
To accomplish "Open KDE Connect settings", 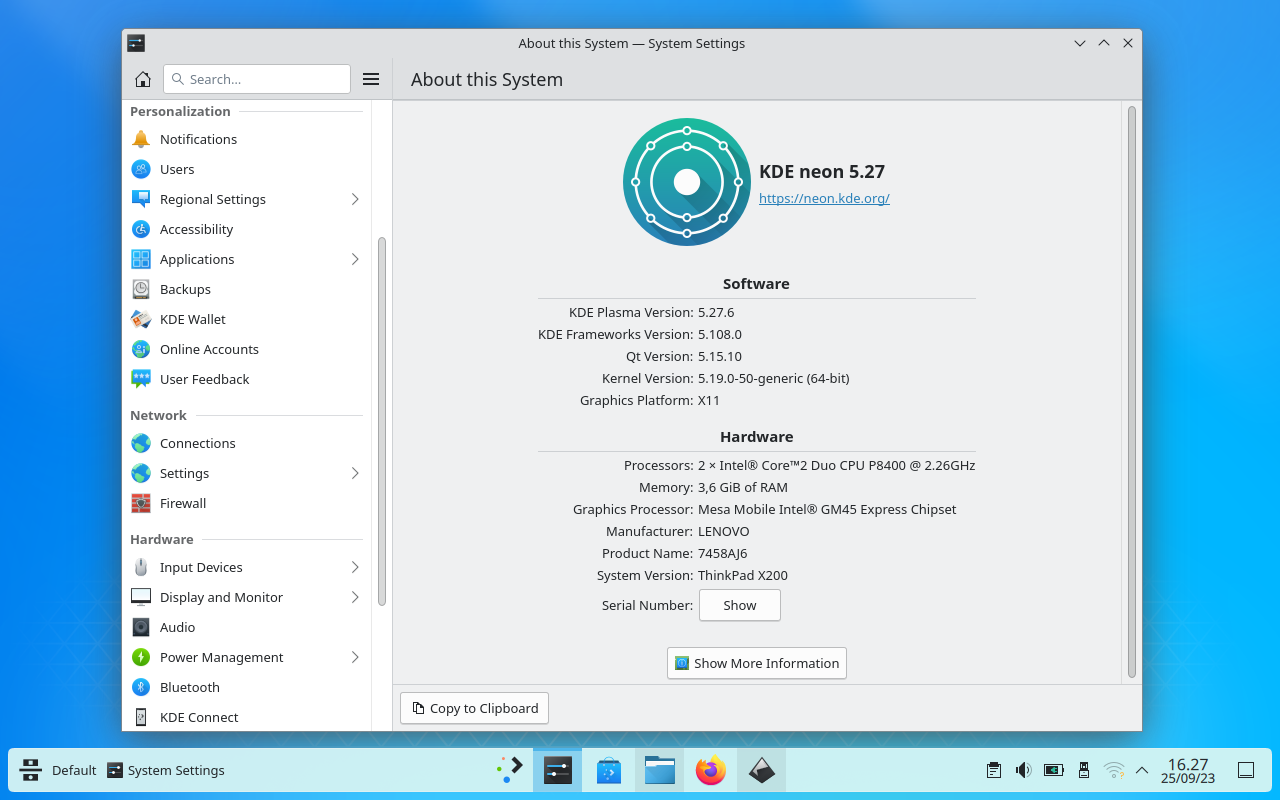I will pyautogui.click(x=199, y=717).
